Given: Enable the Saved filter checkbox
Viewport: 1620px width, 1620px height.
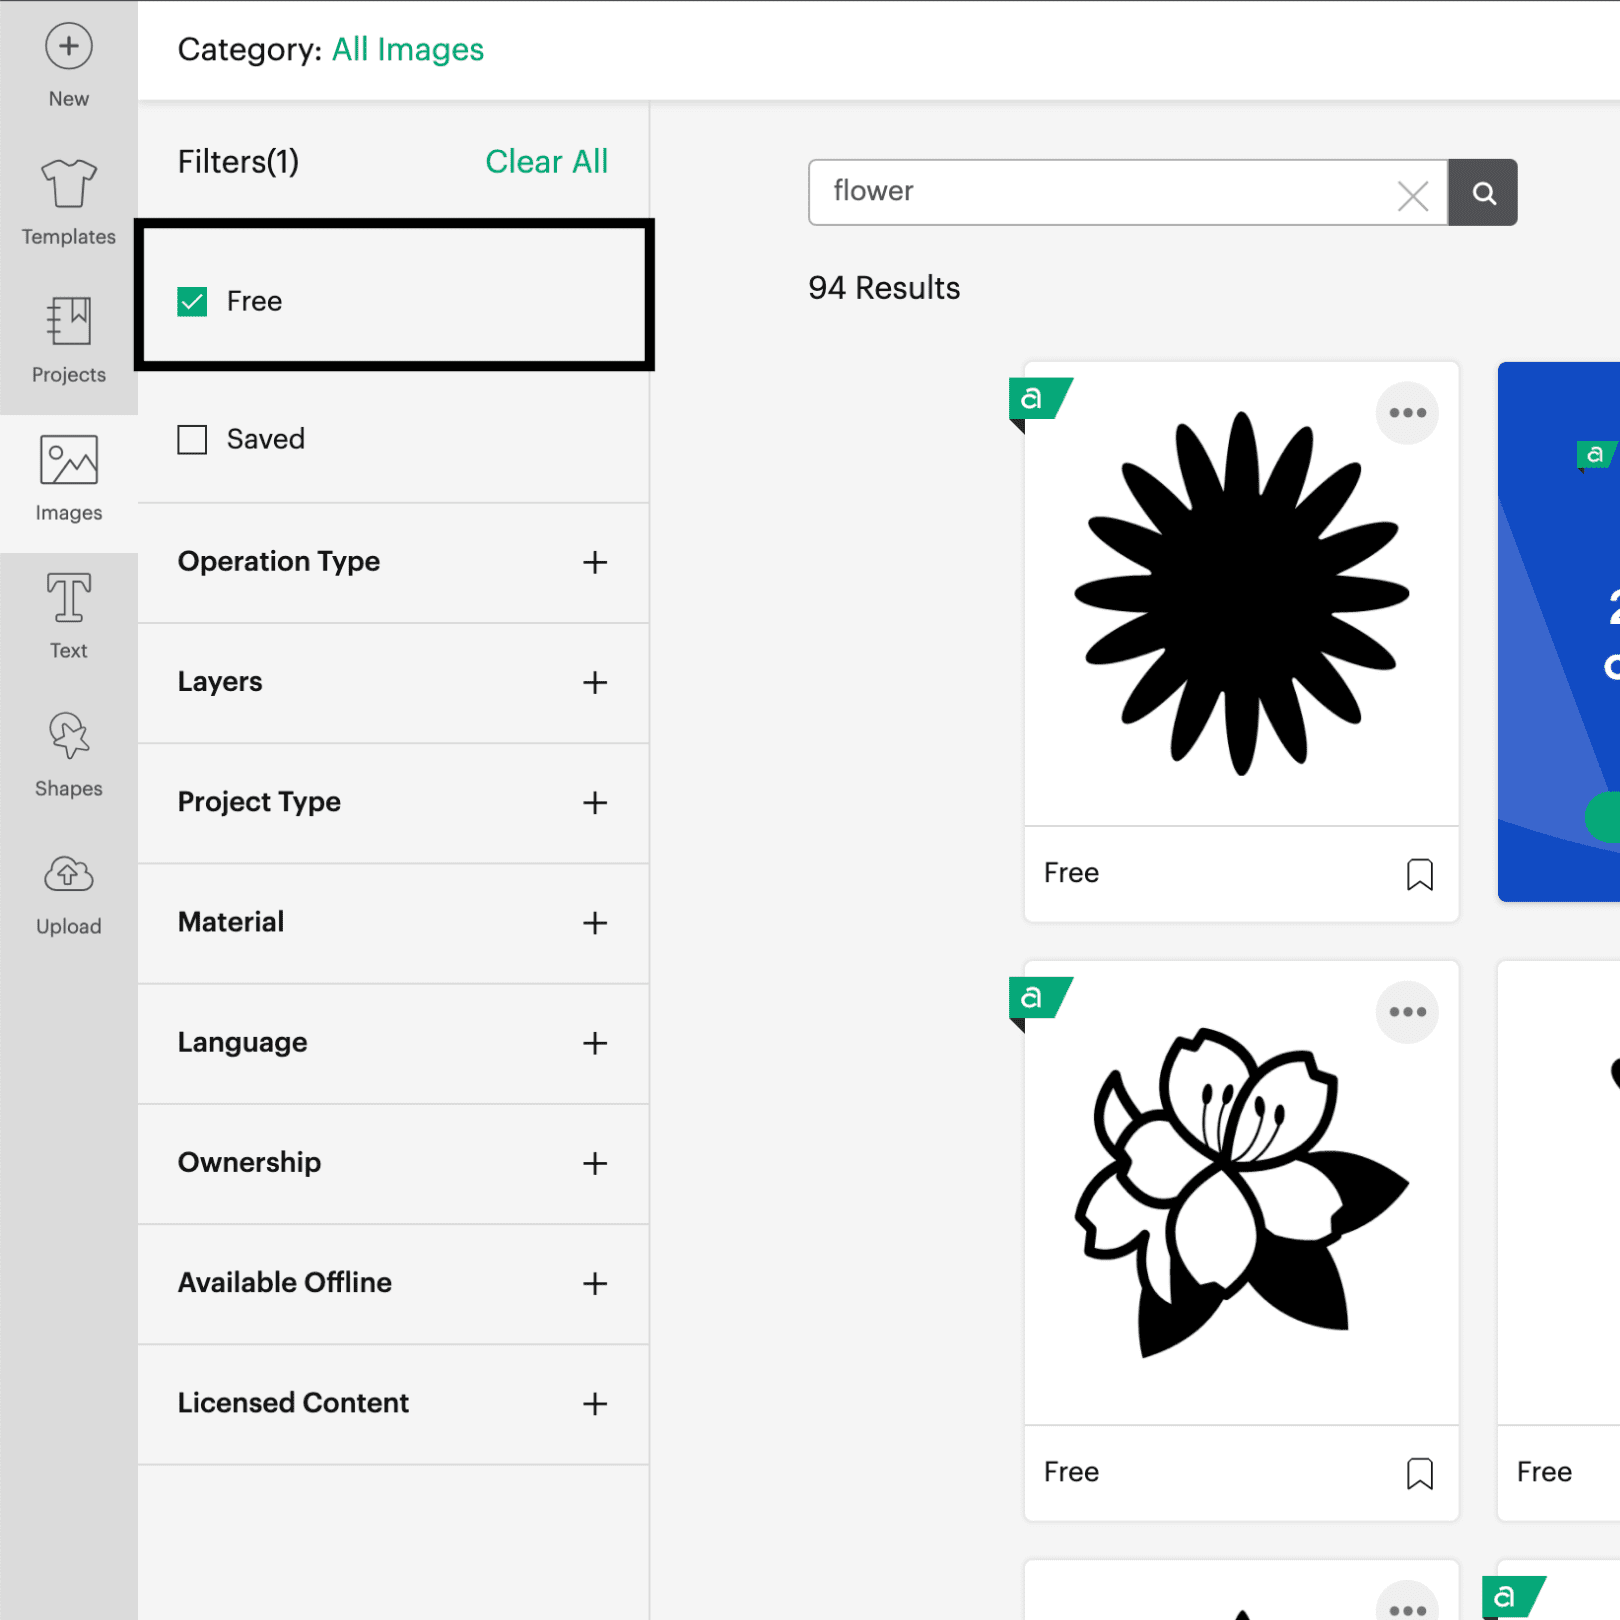Looking at the screenshot, I should tap(192, 440).
